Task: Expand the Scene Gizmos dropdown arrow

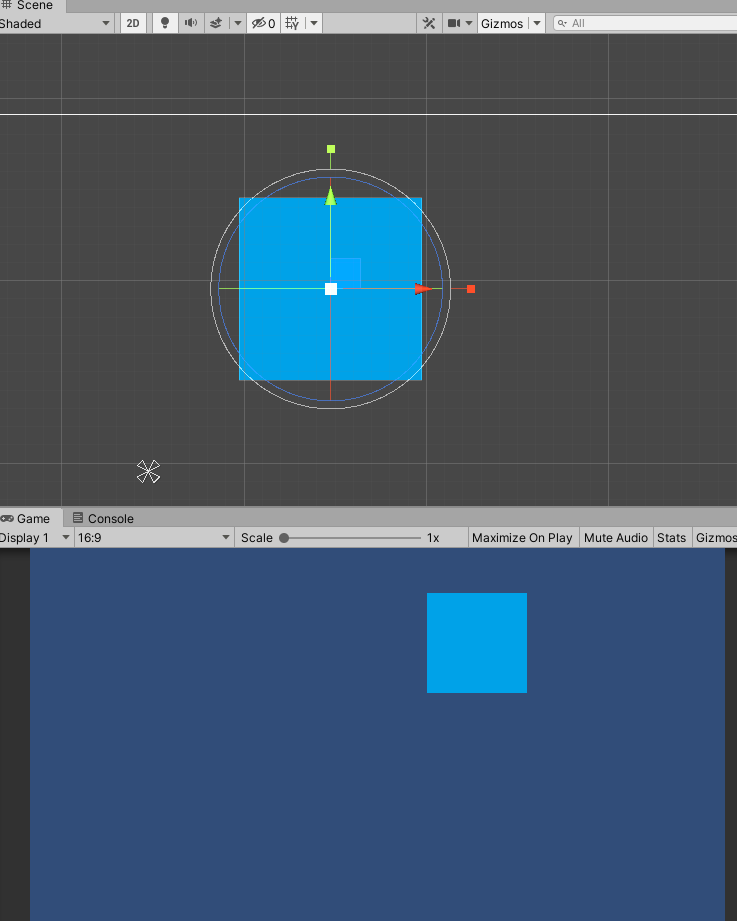Action: click(537, 23)
